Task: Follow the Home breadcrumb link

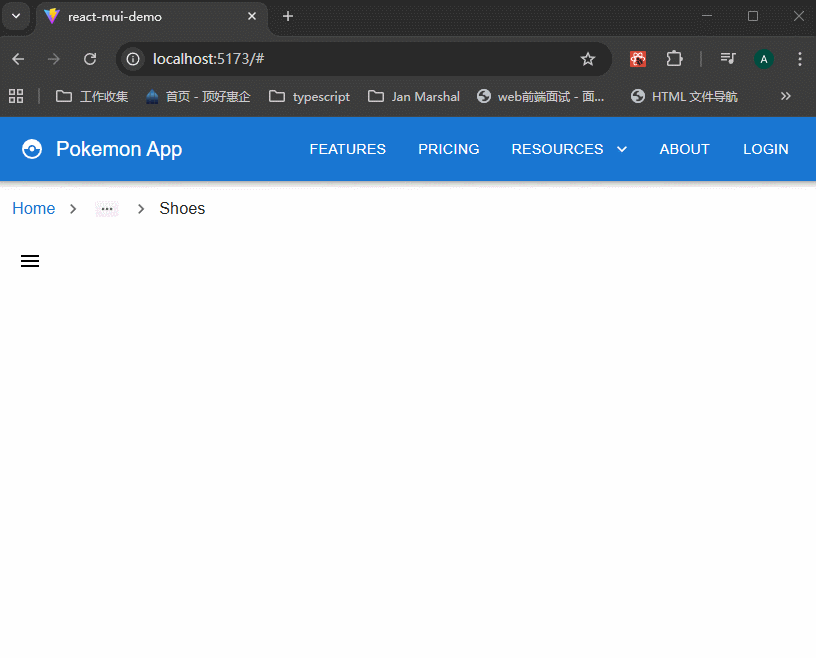Action: 33,208
